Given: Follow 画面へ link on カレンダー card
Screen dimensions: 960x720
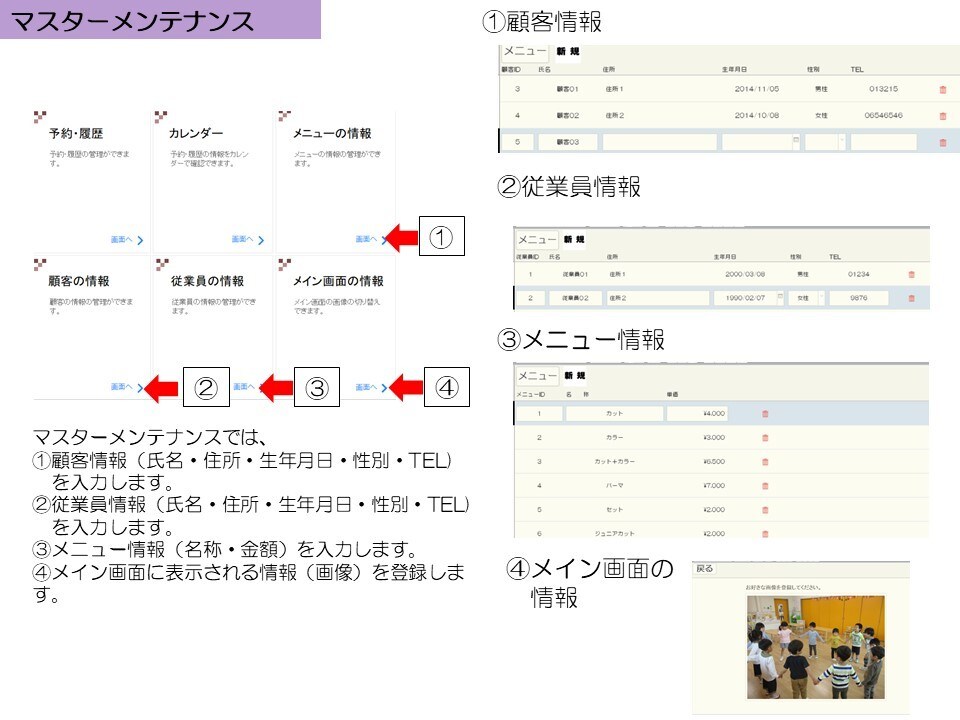Looking at the screenshot, I should (x=248, y=239).
